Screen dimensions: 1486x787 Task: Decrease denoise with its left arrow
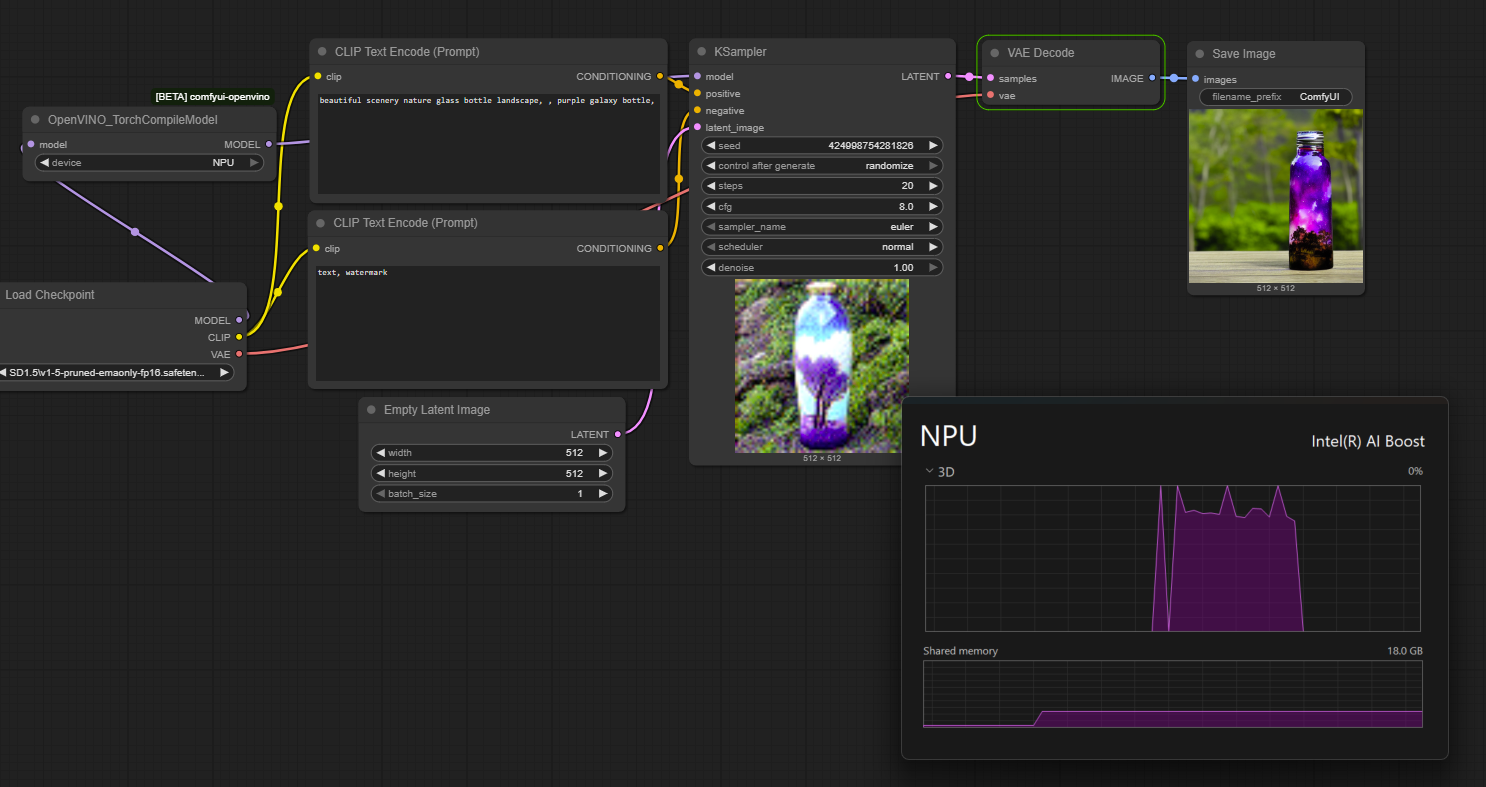point(711,267)
